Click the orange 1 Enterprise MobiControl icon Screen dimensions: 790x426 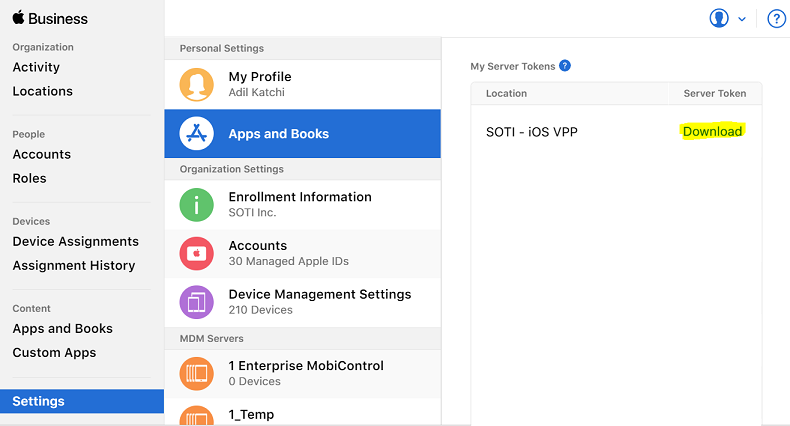196,373
